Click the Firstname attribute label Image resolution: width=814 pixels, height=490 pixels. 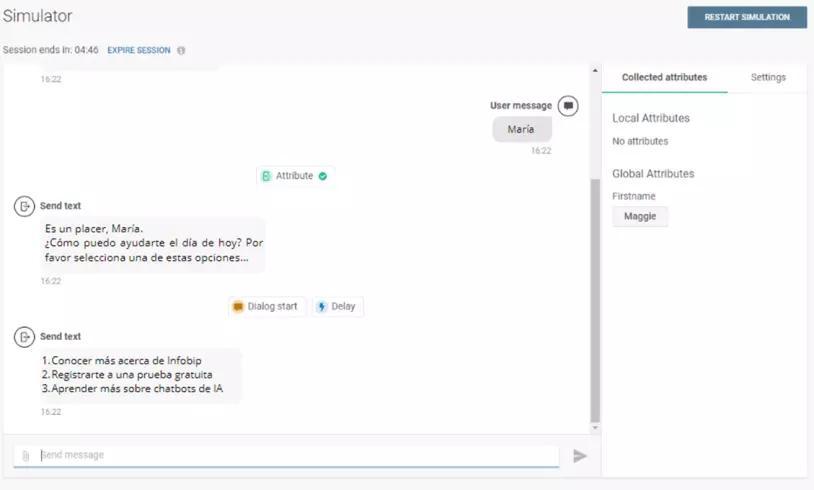coord(633,196)
